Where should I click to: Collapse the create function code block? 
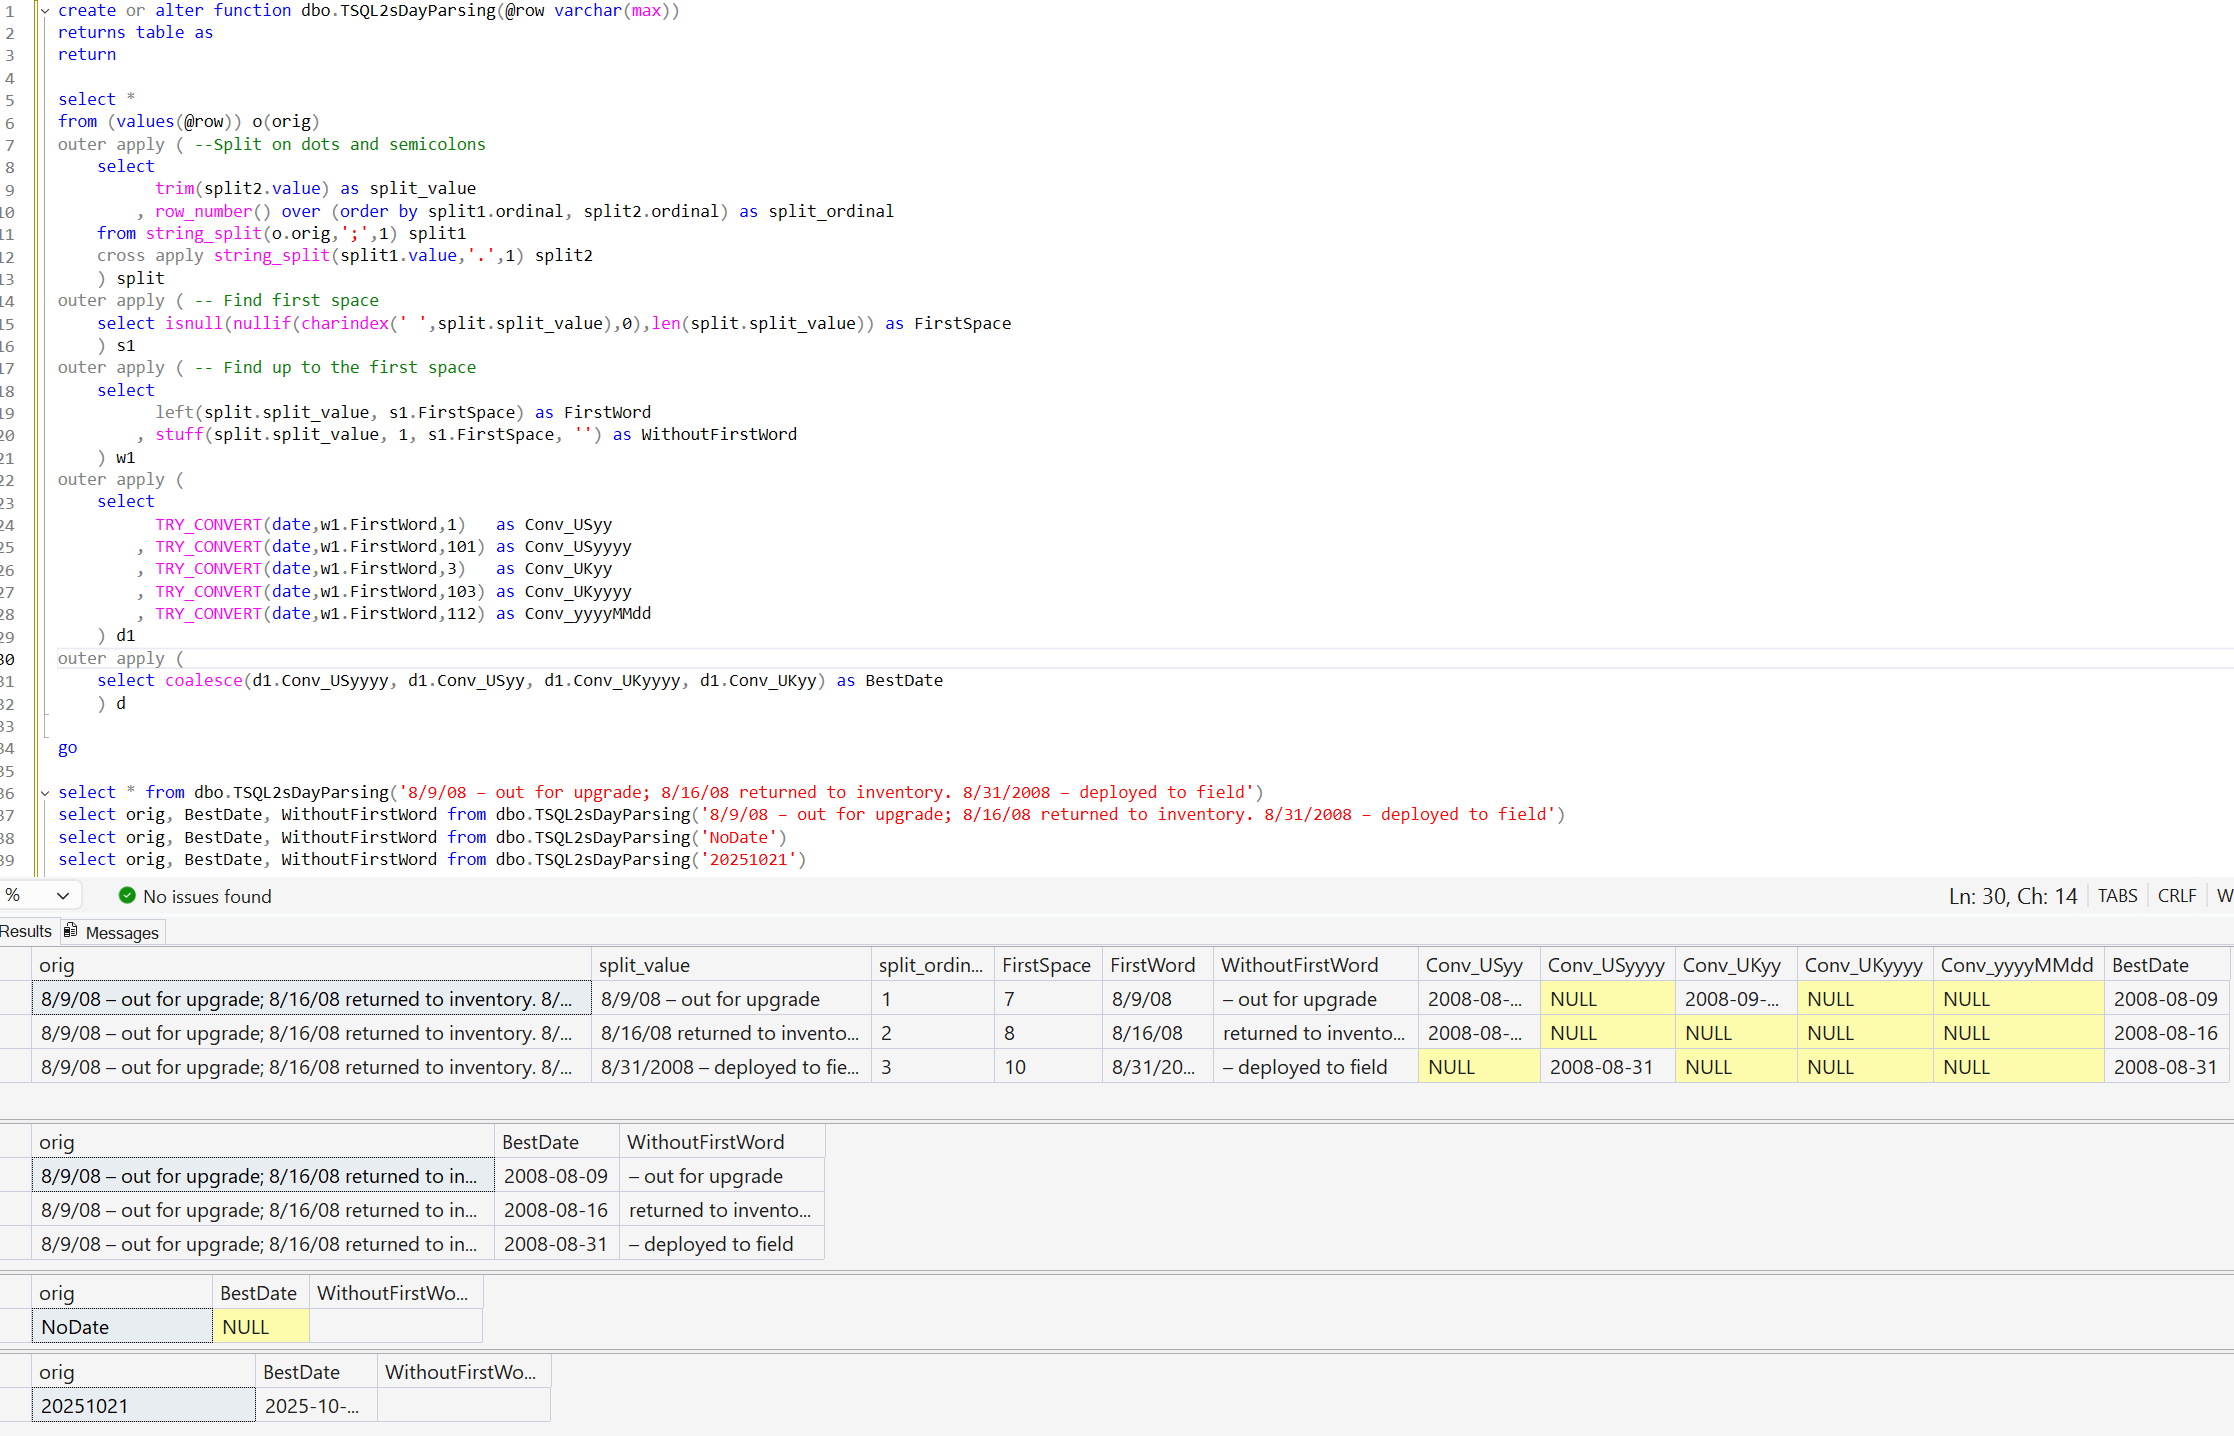pyautogui.click(x=45, y=10)
